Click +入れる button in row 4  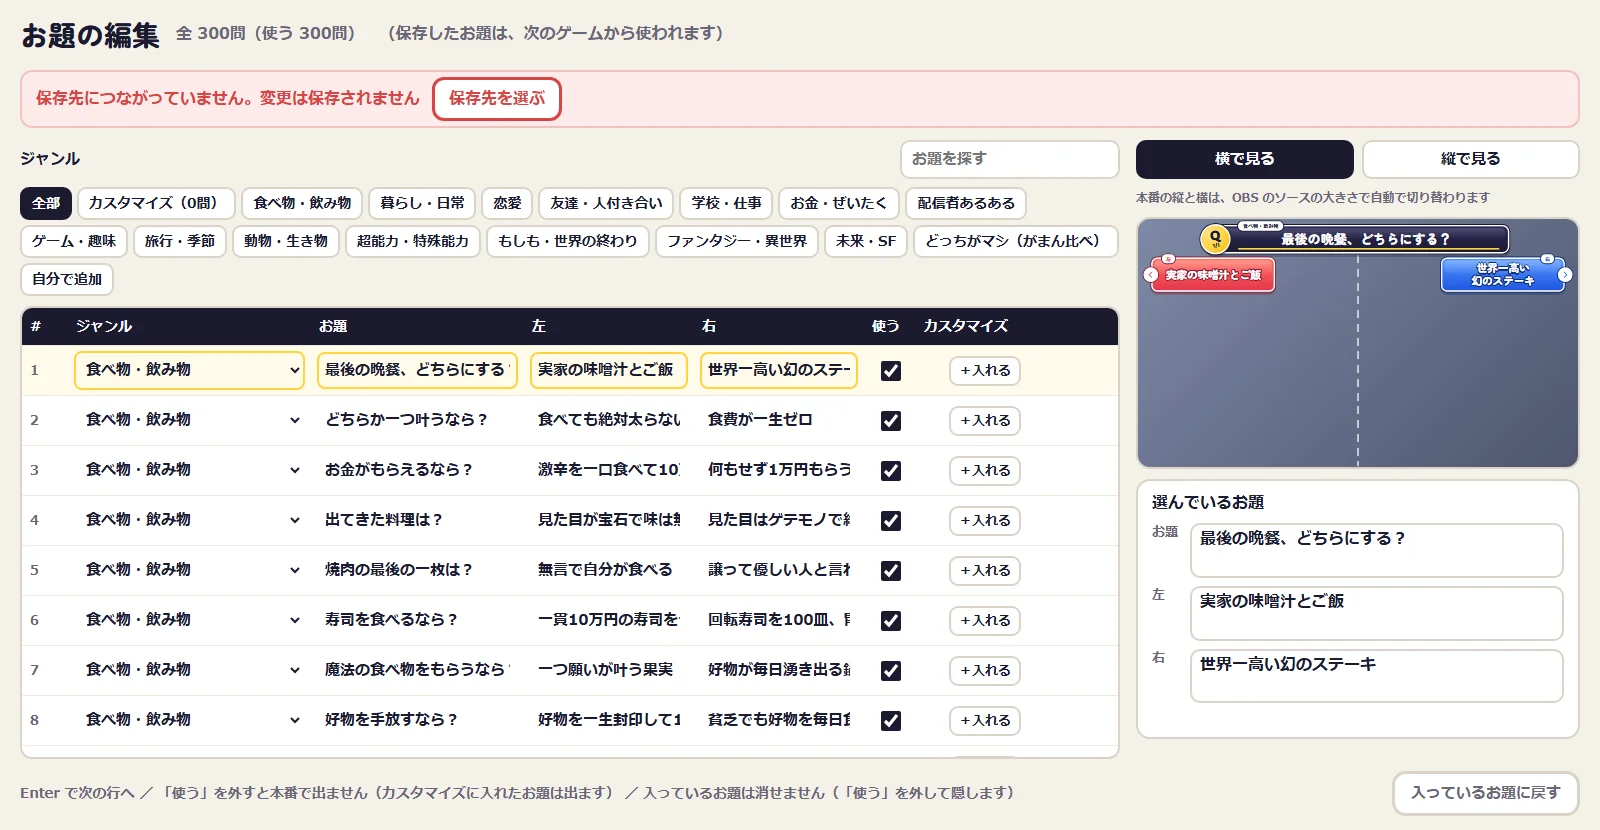coord(985,520)
